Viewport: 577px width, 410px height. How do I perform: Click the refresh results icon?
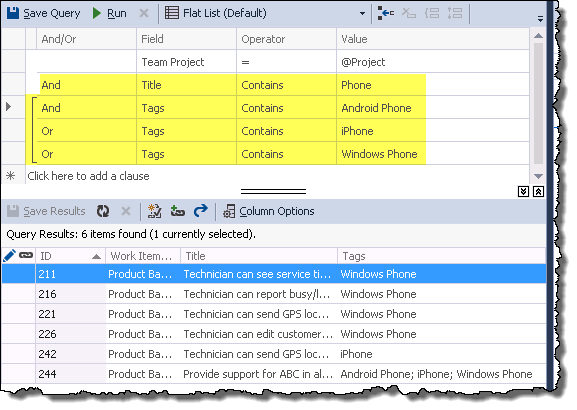103,211
